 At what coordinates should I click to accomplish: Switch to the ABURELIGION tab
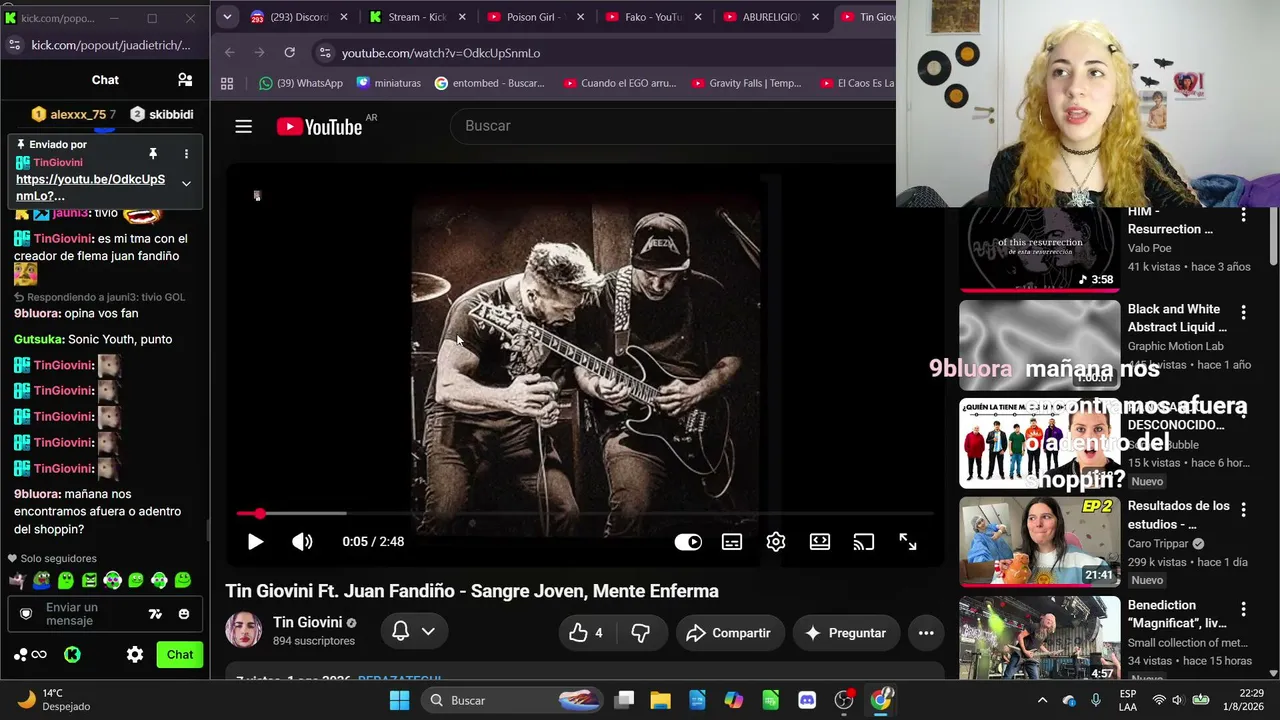(771, 17)
